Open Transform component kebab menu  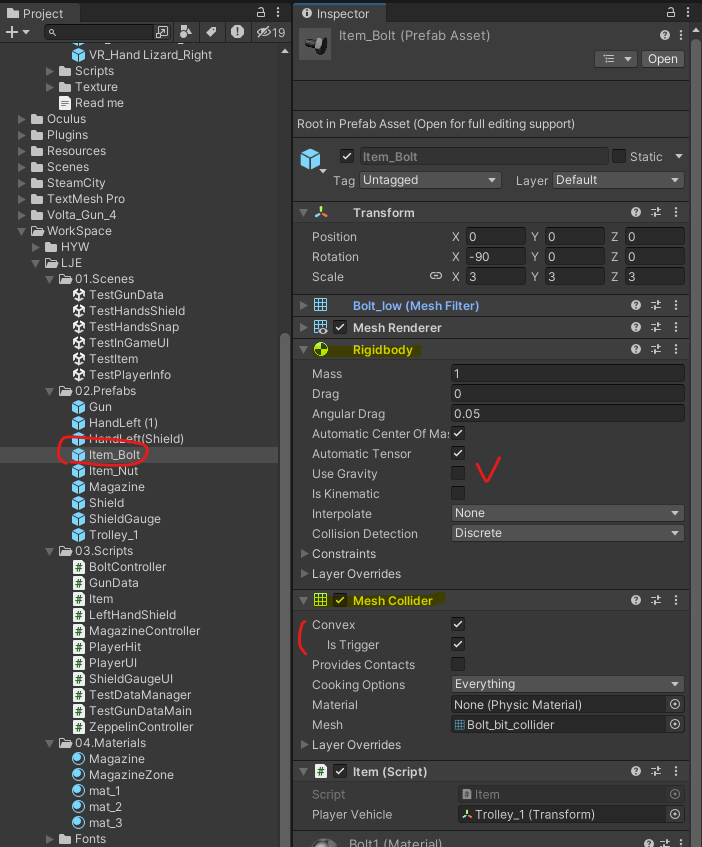point(676,212)
